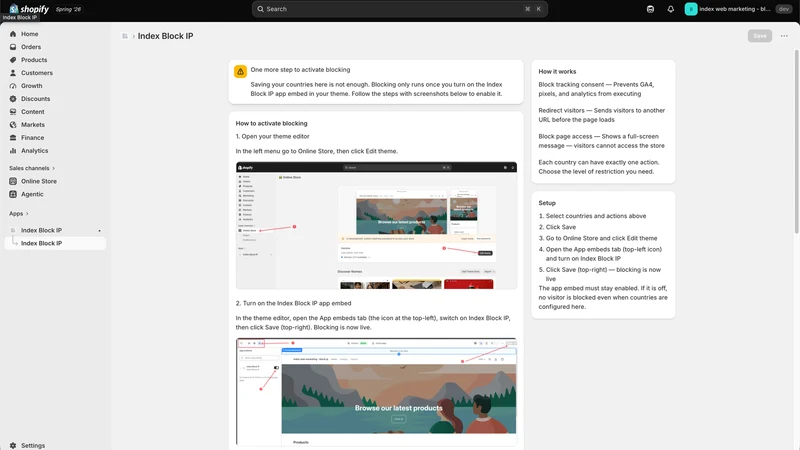Open Finance from the sidebar

click(x=55, y=138)
